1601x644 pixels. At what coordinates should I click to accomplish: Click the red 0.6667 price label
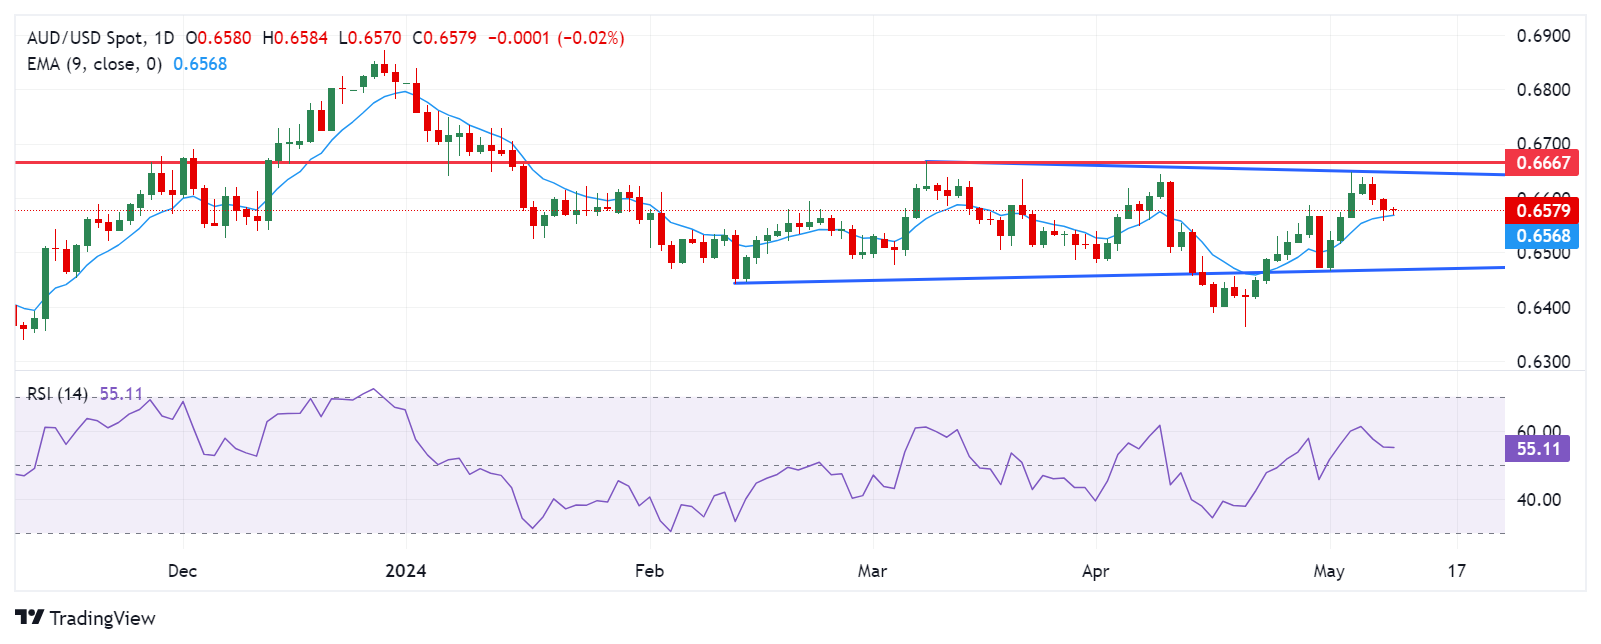pyautogui.click(x=1543, y=163)
